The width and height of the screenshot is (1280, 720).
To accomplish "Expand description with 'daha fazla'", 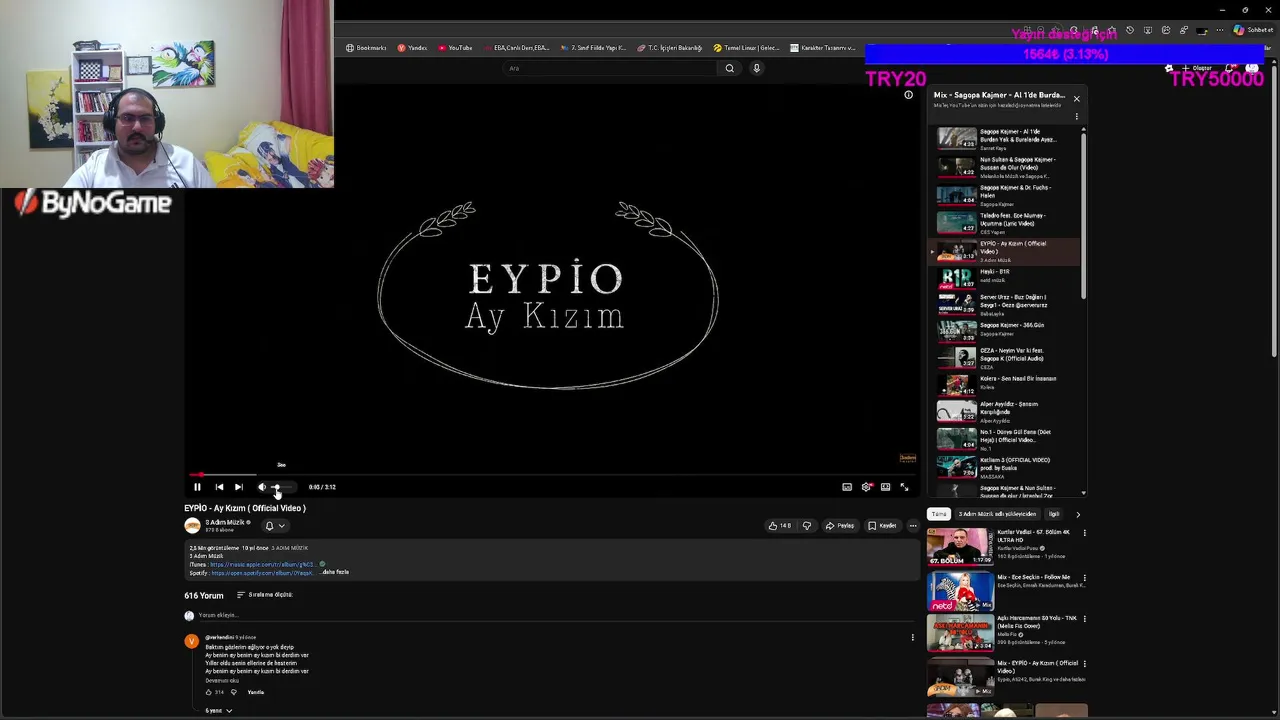I will 335,572.
